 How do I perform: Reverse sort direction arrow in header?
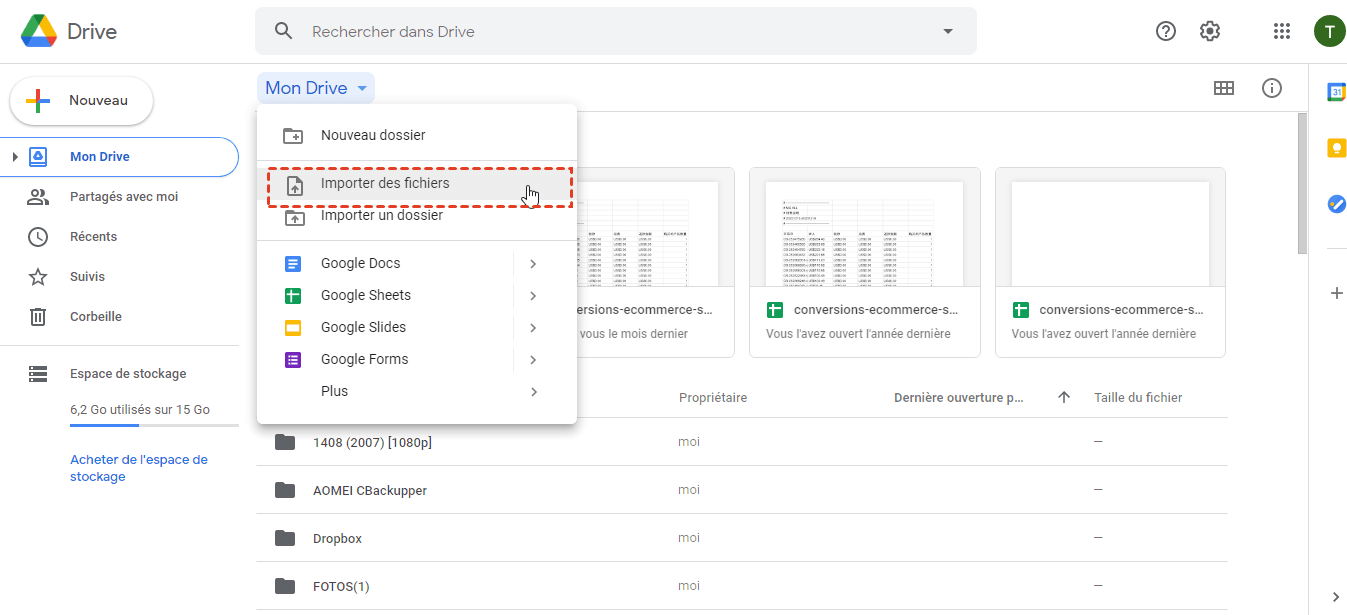pyautogui.click(x=1064, y=398)
